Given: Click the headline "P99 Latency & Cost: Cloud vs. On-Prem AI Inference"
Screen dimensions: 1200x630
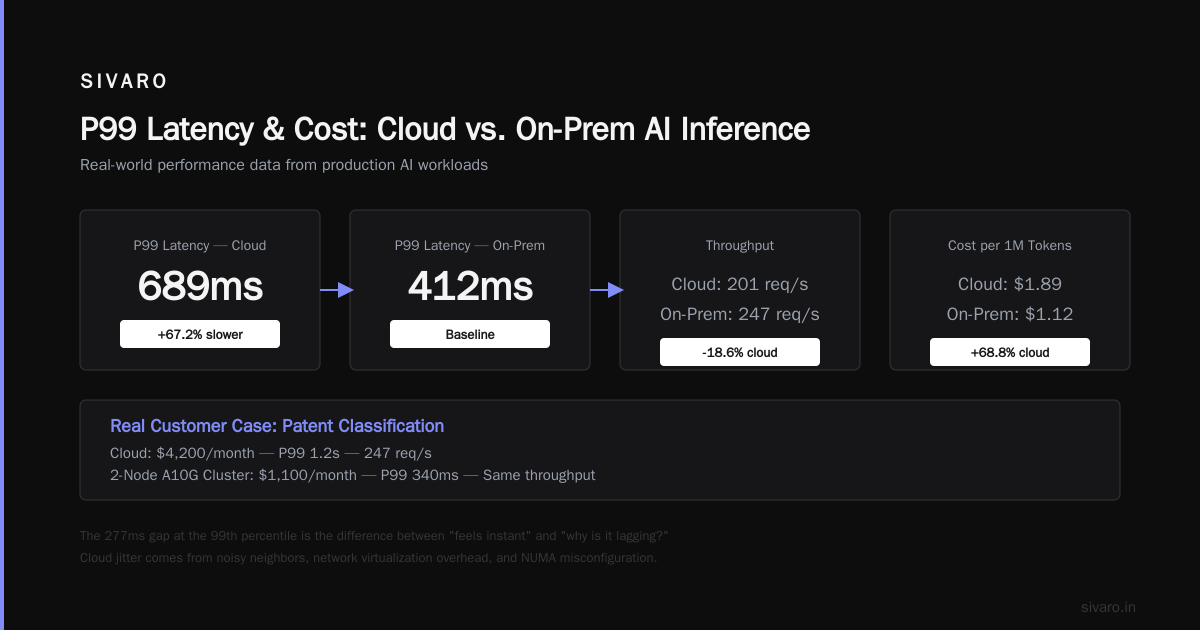Looking at the screenshot, I should pyautogui.click(x=445, y=129).
